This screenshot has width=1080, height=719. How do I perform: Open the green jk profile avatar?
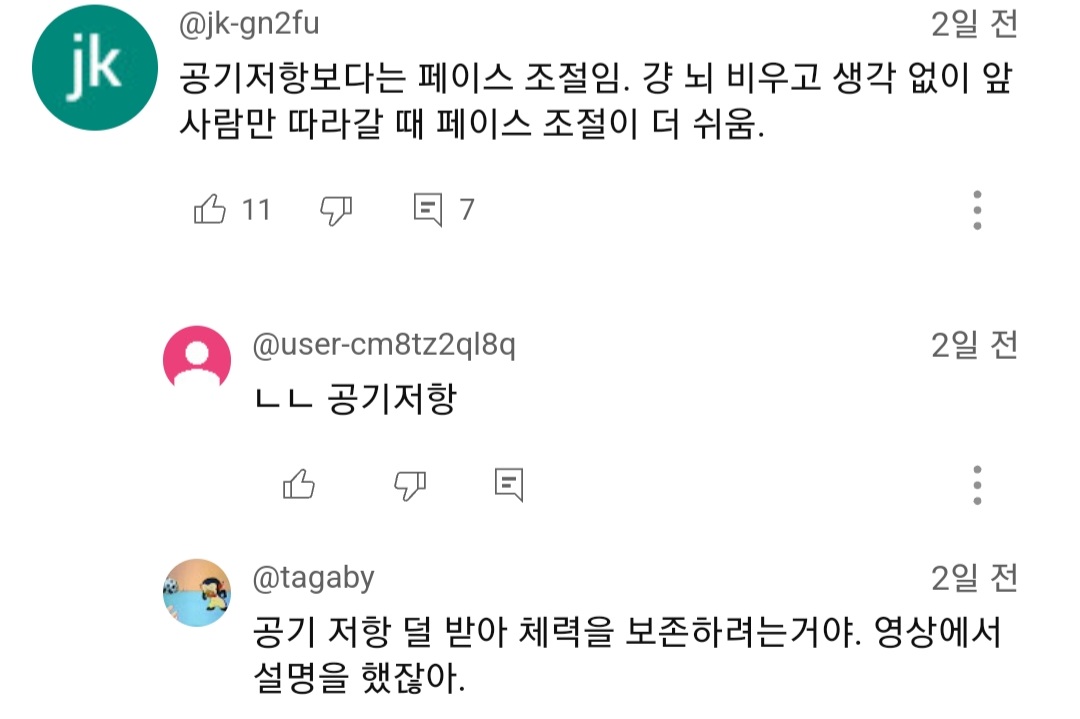pos(95,67)
